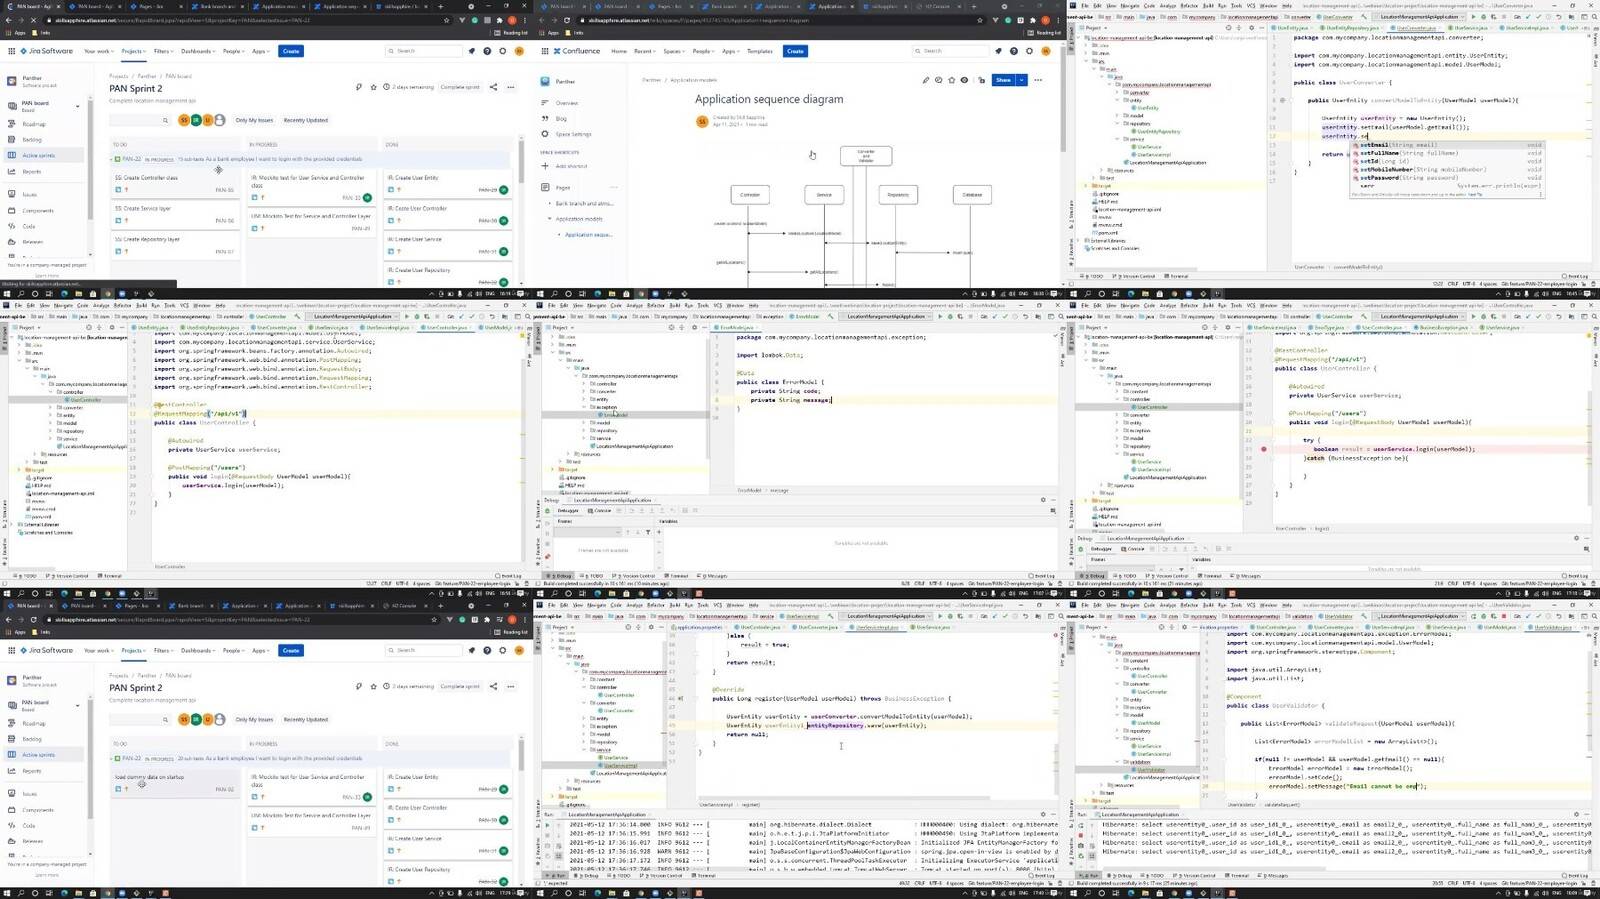Open Templates in Confluence navigation
1600x899 pixels.
pos(760,51)
